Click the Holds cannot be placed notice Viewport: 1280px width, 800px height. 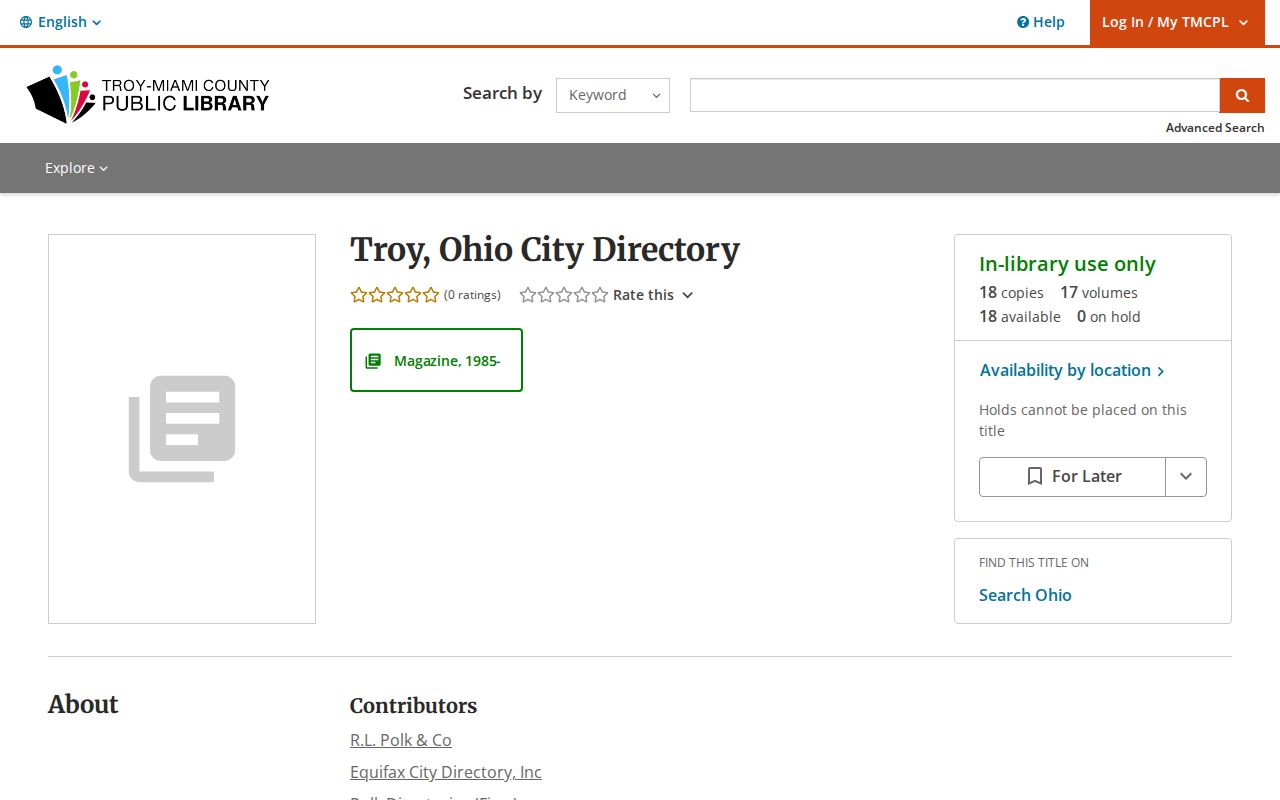(1083, 420)
